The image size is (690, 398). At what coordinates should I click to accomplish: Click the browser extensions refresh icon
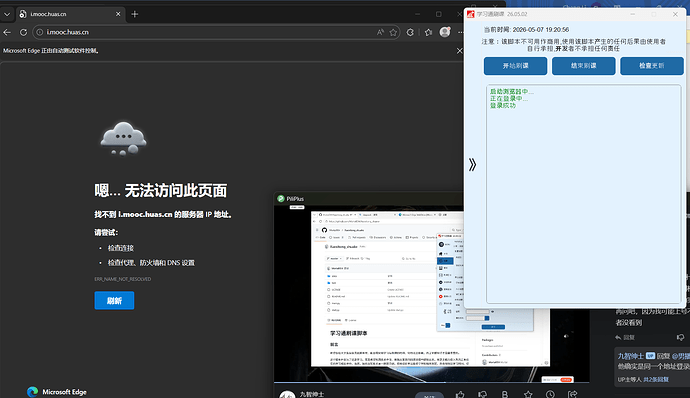point(410,32)
